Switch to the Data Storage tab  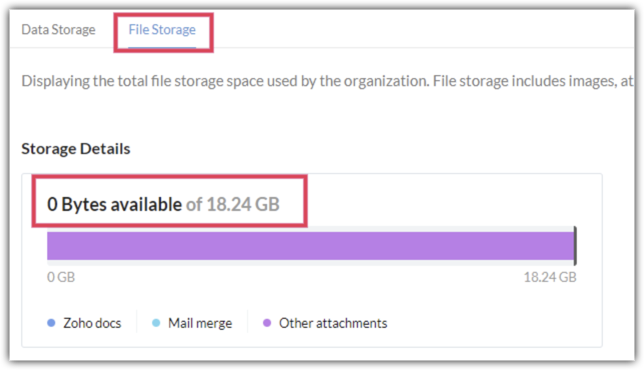[58, 30]
